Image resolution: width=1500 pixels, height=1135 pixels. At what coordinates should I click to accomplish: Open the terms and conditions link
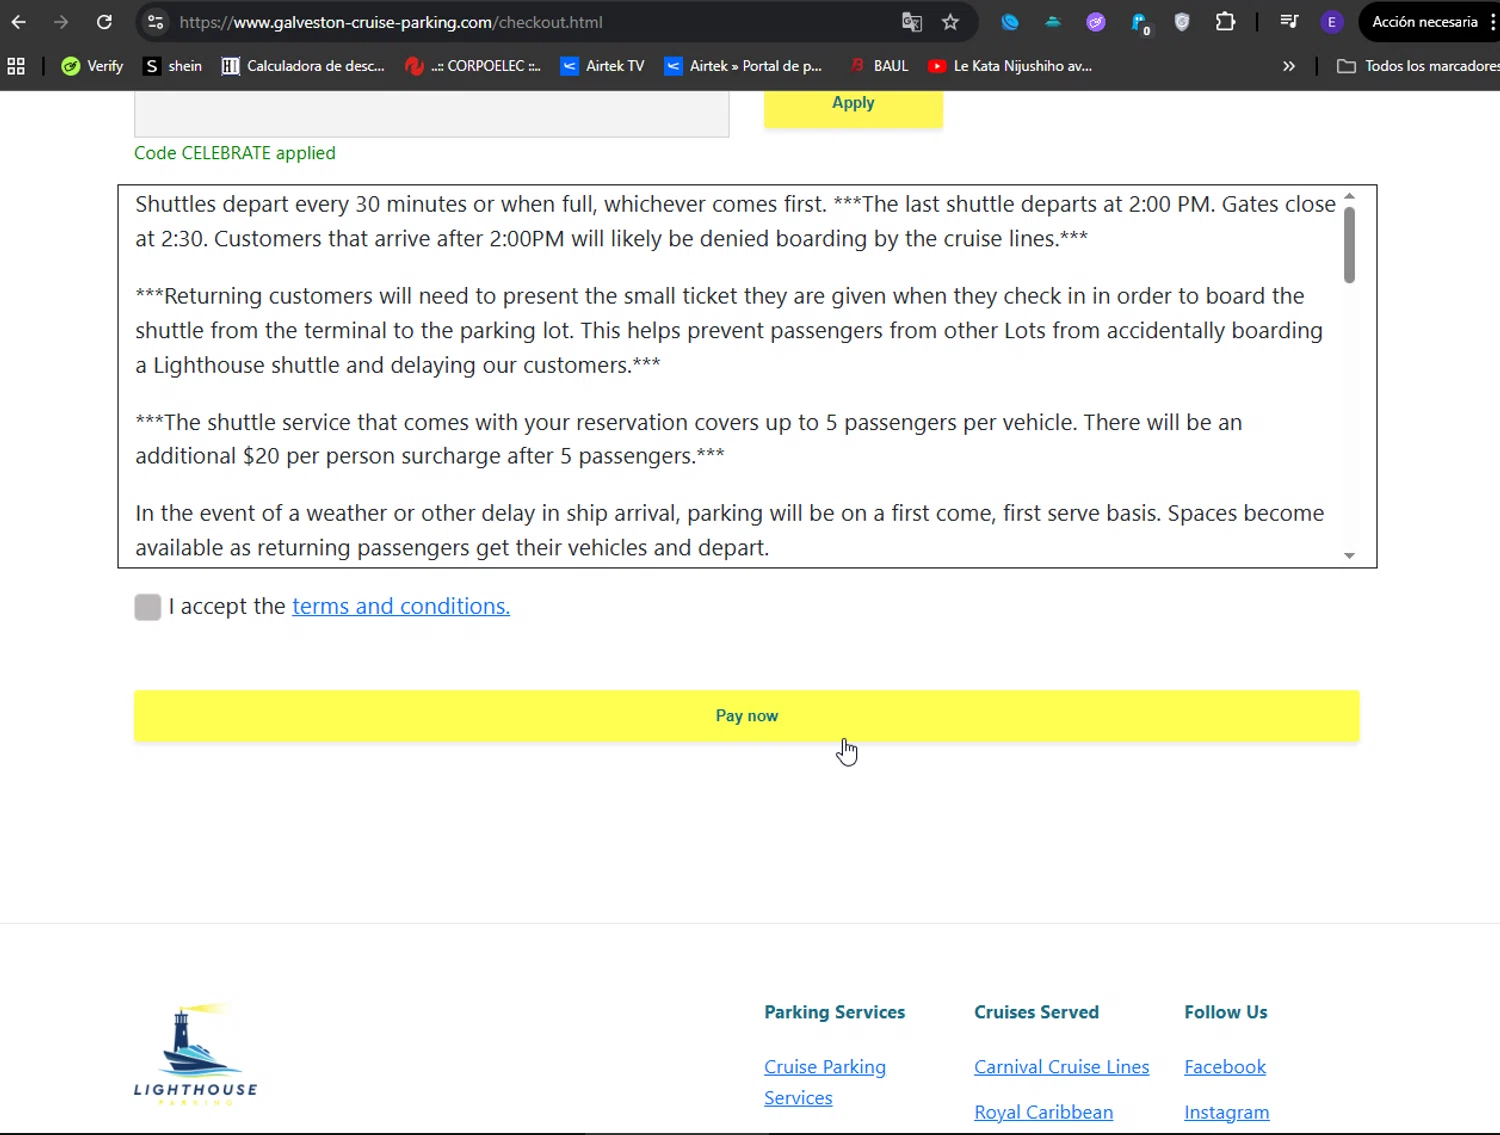401,606
